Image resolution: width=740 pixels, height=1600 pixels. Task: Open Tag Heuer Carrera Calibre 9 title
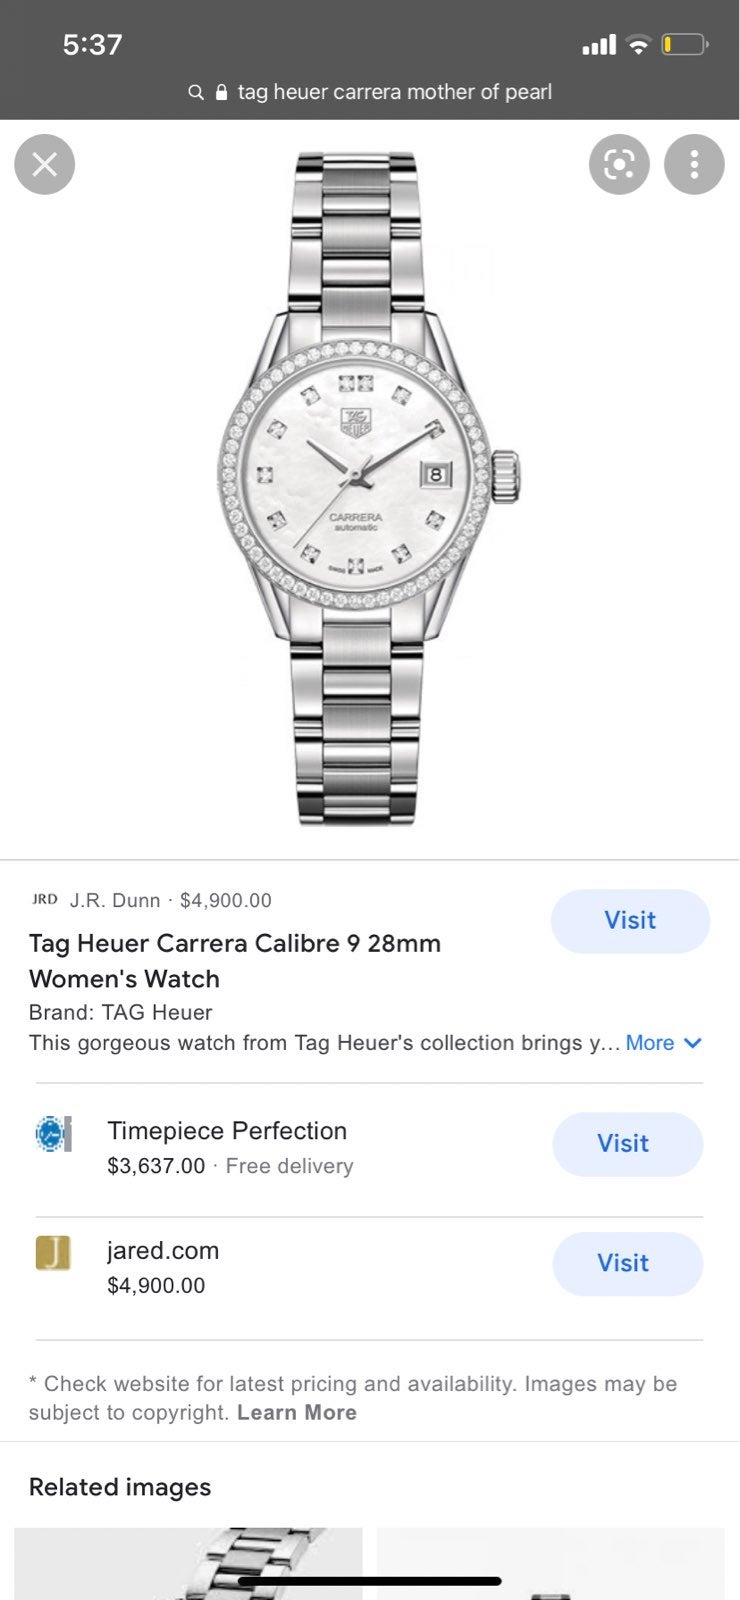235,961
